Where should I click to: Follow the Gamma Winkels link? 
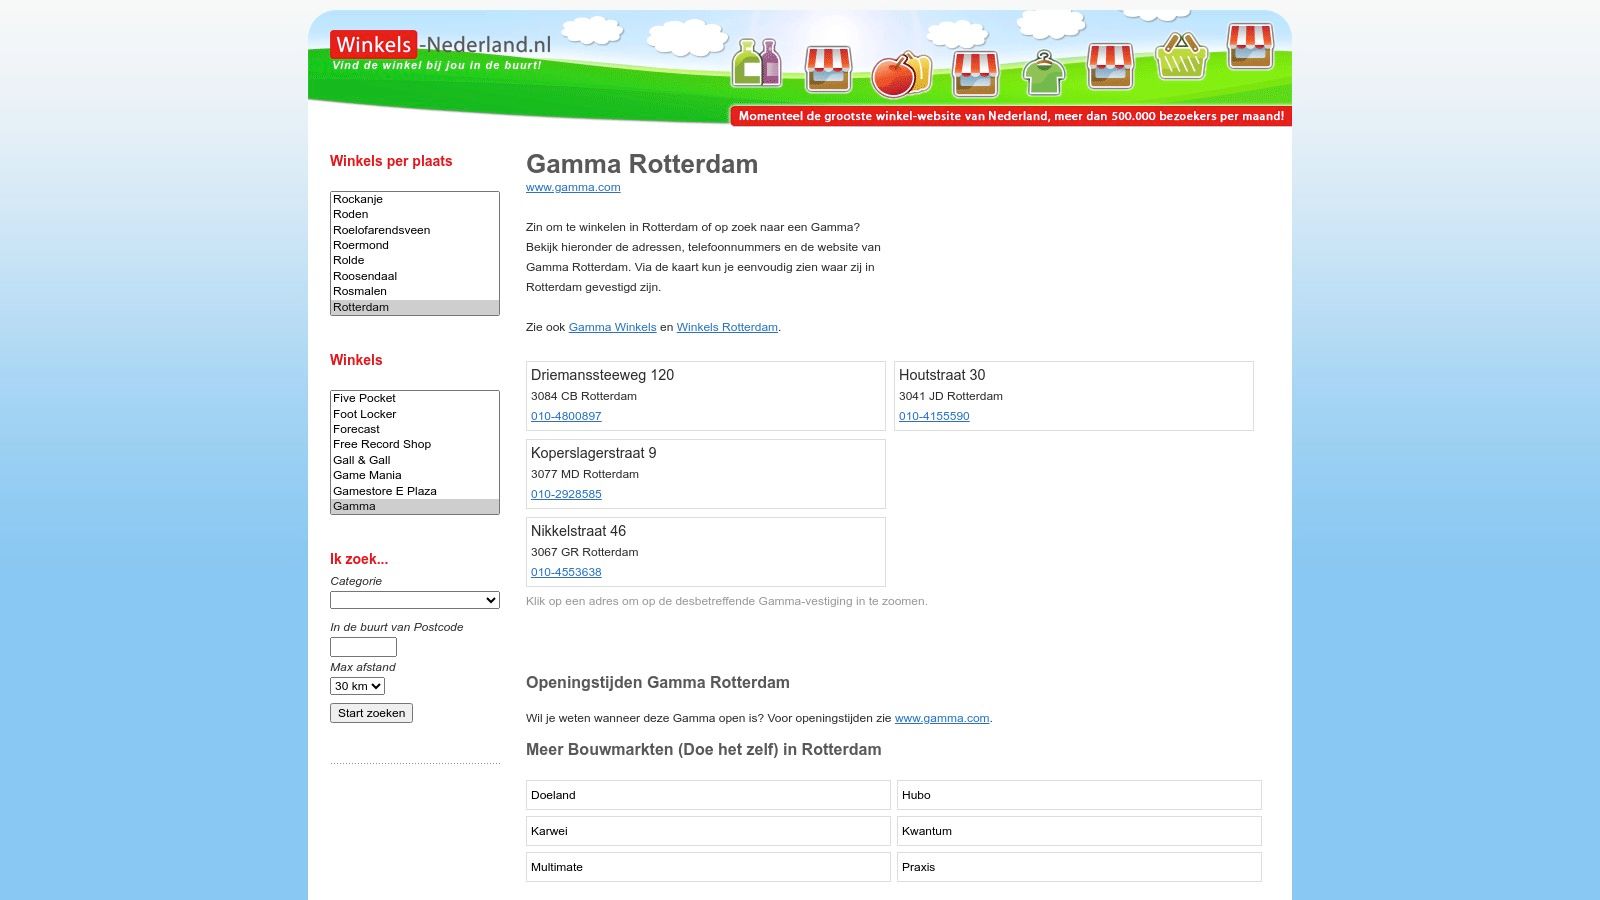point(612,327)
